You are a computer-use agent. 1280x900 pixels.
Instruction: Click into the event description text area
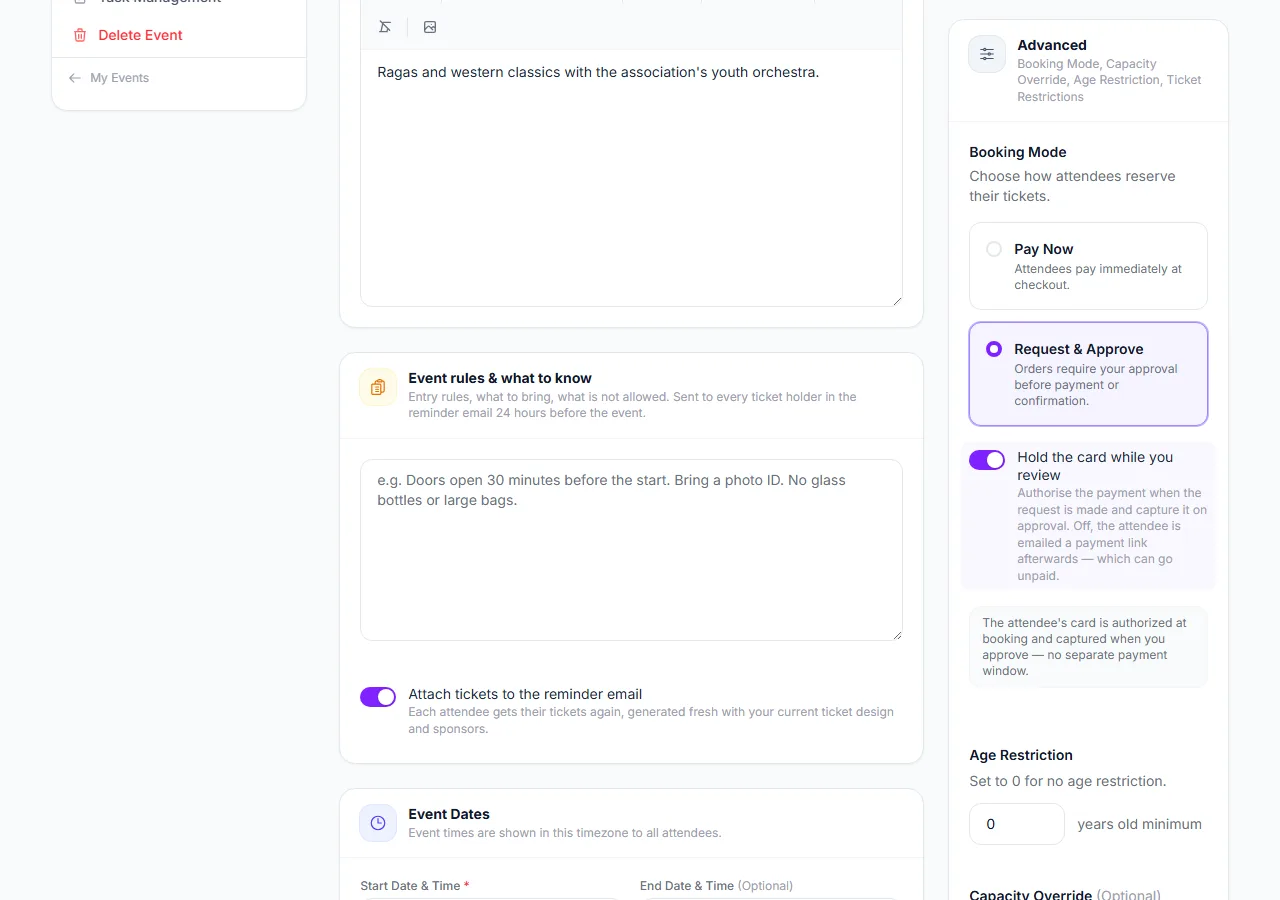[x=631, y=178]
